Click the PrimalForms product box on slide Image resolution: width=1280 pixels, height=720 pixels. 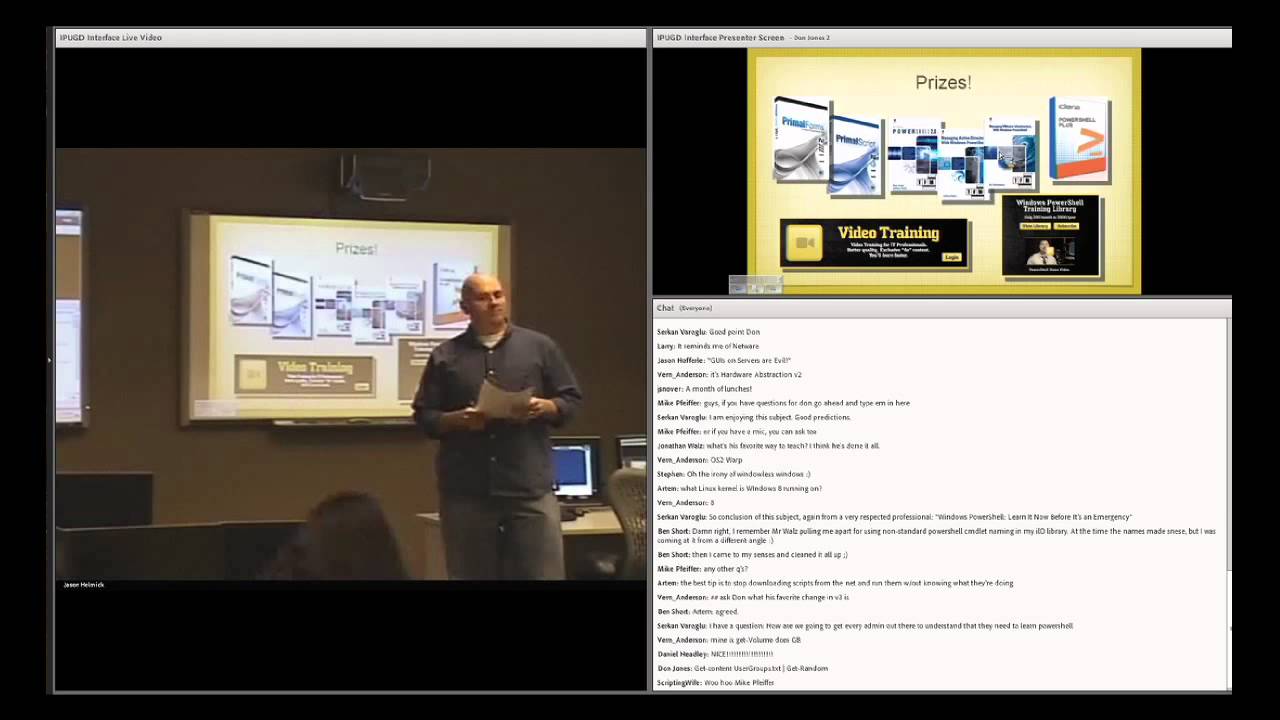(x=801, y=140)
